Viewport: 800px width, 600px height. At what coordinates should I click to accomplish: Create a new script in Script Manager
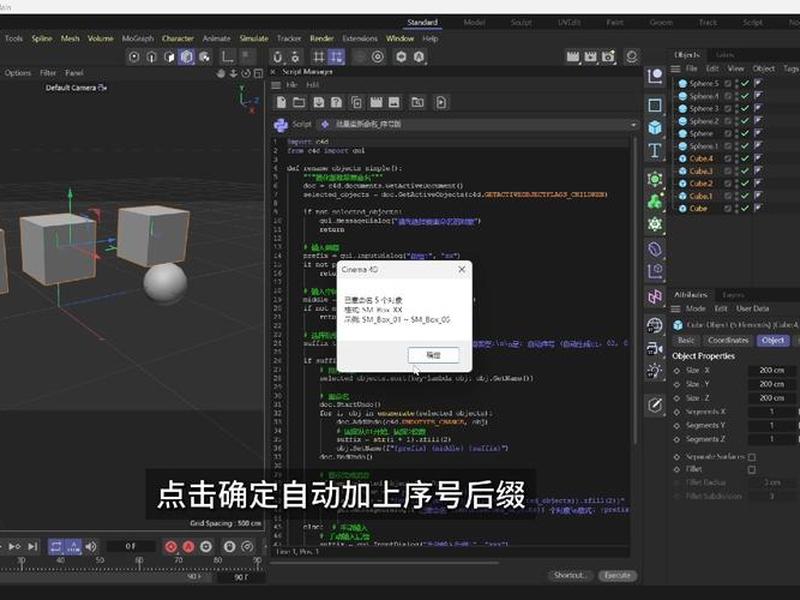click(x=281, y=103)
